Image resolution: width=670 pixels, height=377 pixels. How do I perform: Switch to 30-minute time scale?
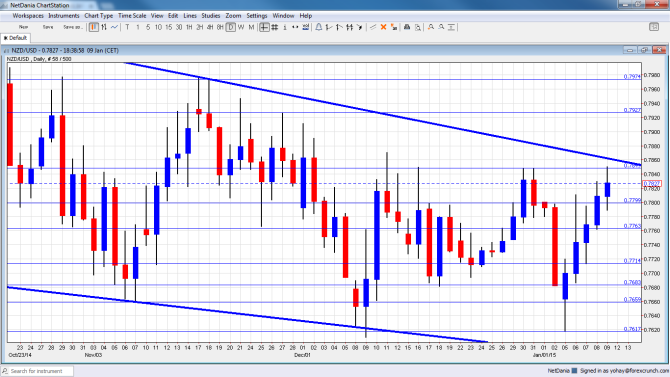pos(179,27)
